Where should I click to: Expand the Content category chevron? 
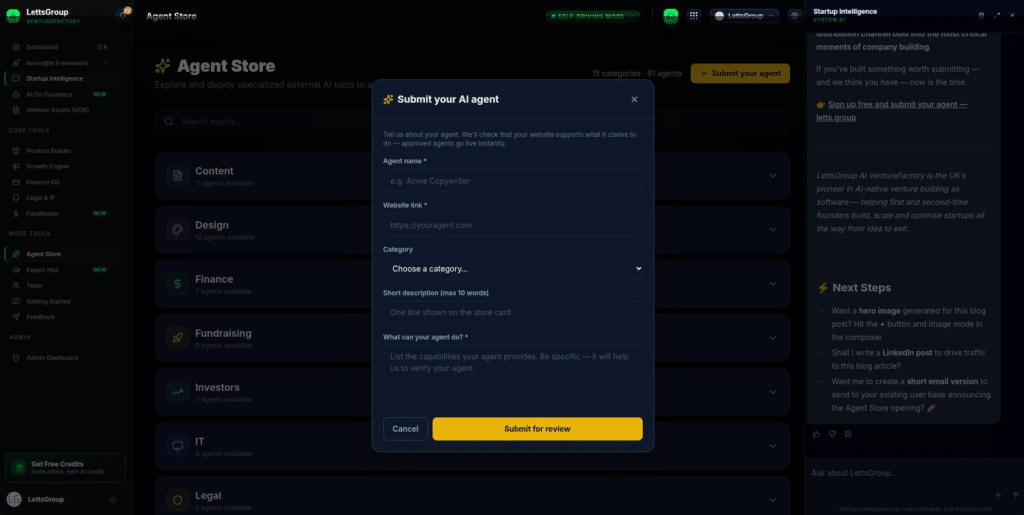coord(773,176)
